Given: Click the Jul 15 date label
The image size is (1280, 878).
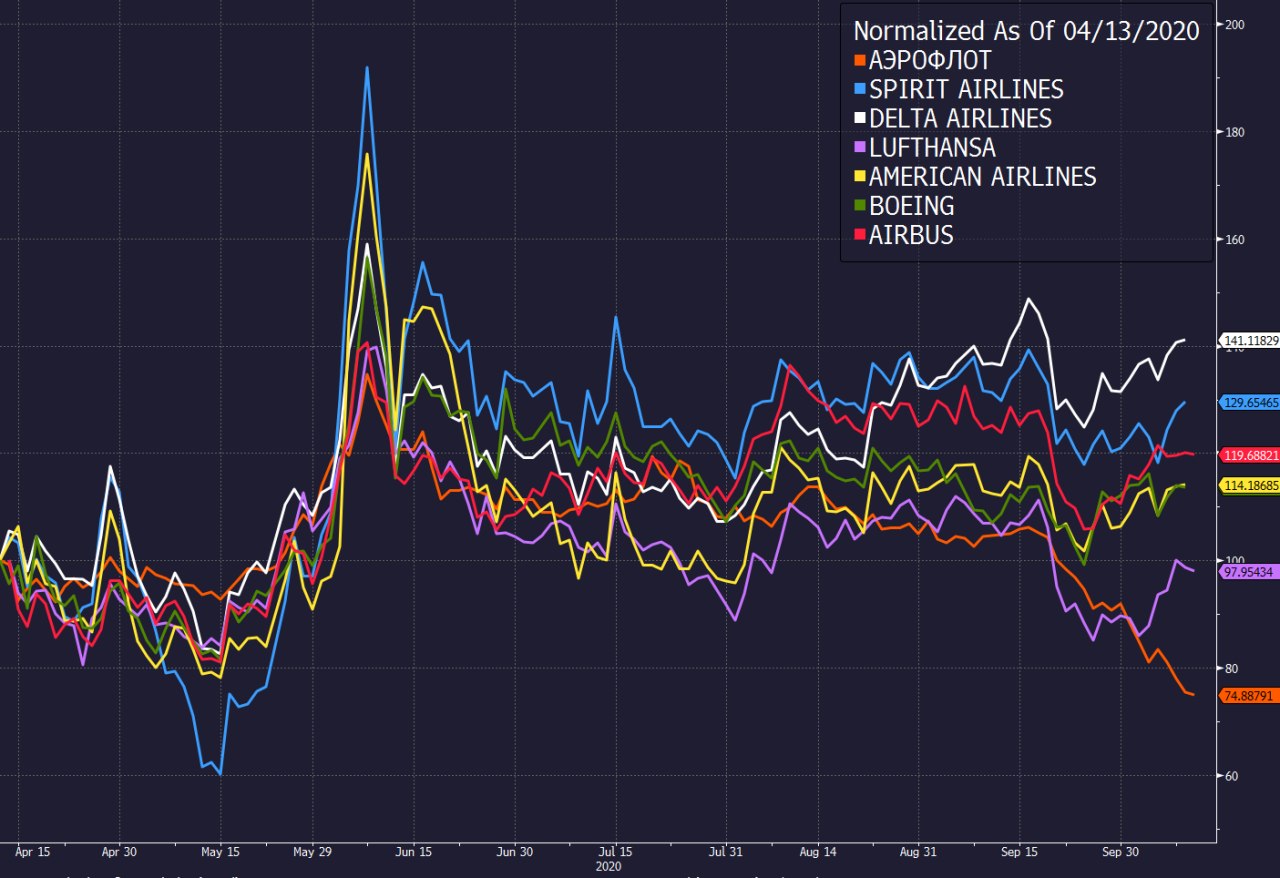Looking at the screenshot, I should (x=614, y=853).
